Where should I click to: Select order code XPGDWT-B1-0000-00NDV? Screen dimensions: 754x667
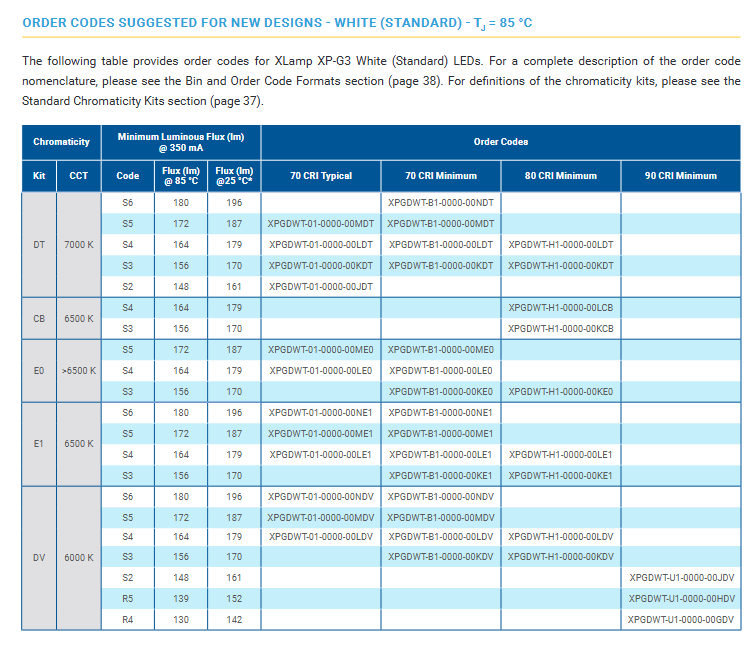click(441, 497)
